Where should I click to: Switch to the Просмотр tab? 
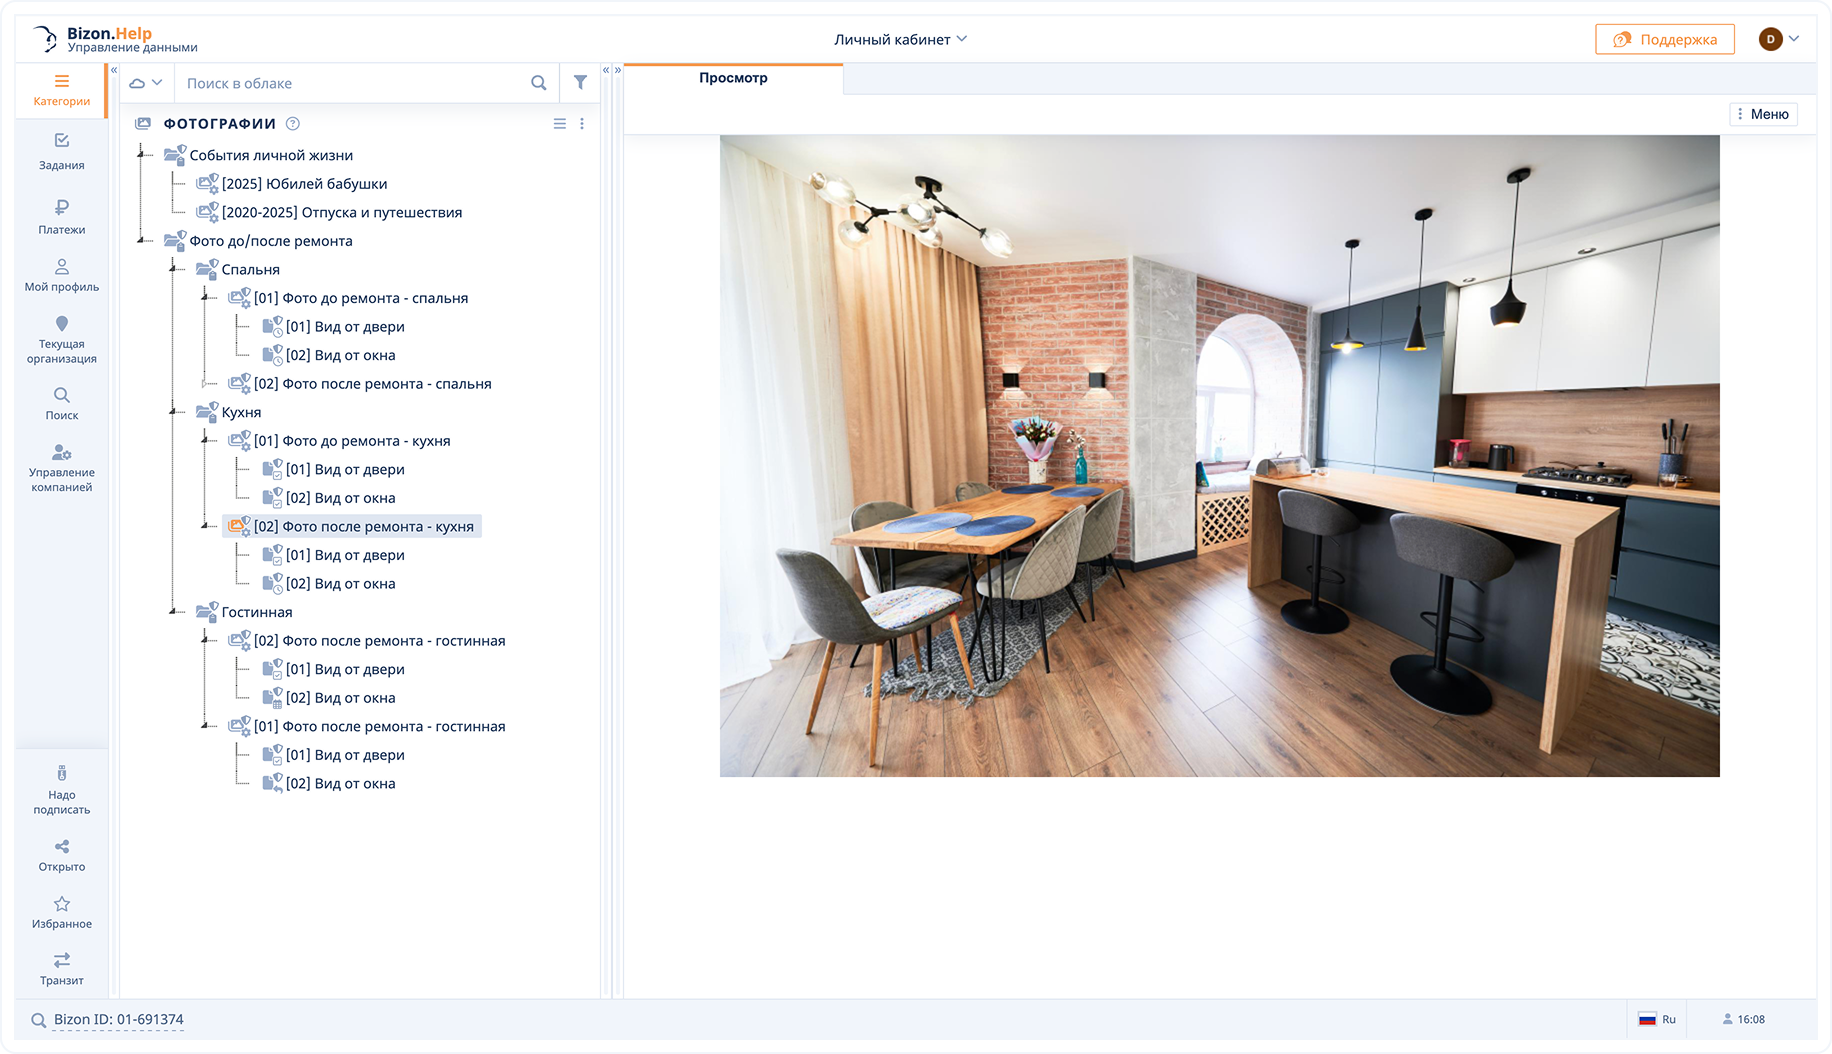[x=733, y=78]
